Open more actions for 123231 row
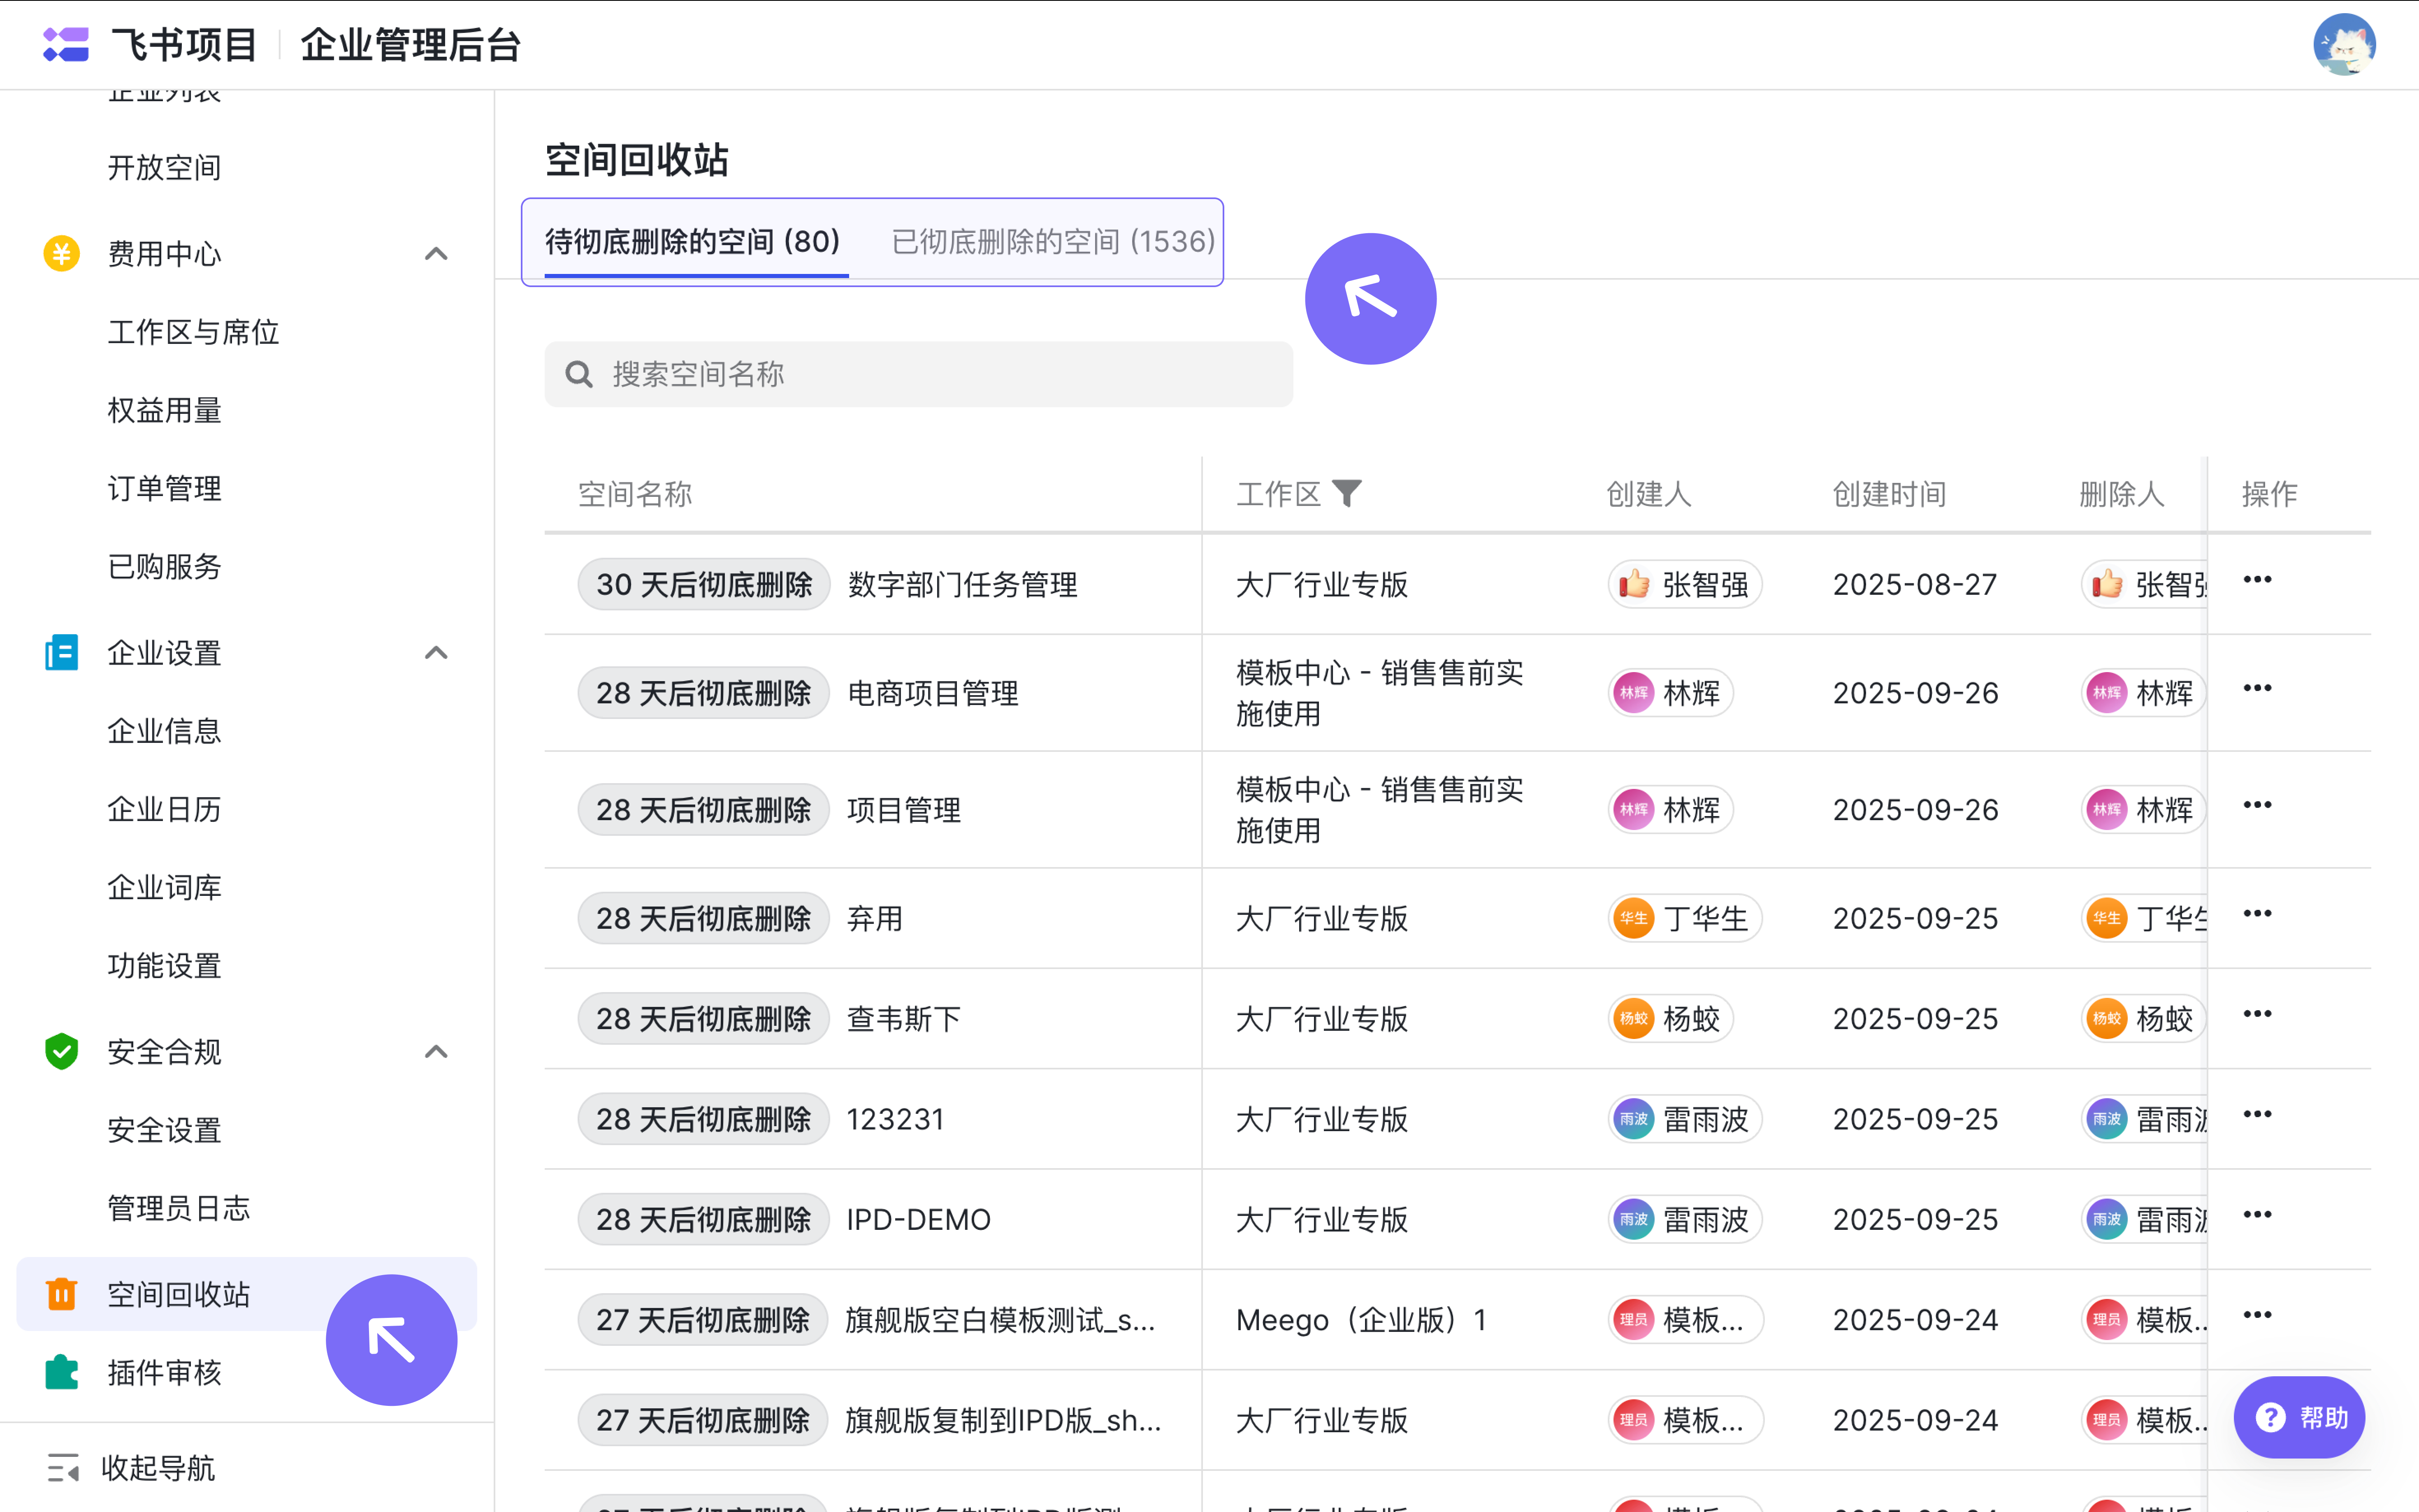This screenshot has height=1512, width=2419. click(2257, 1114)
